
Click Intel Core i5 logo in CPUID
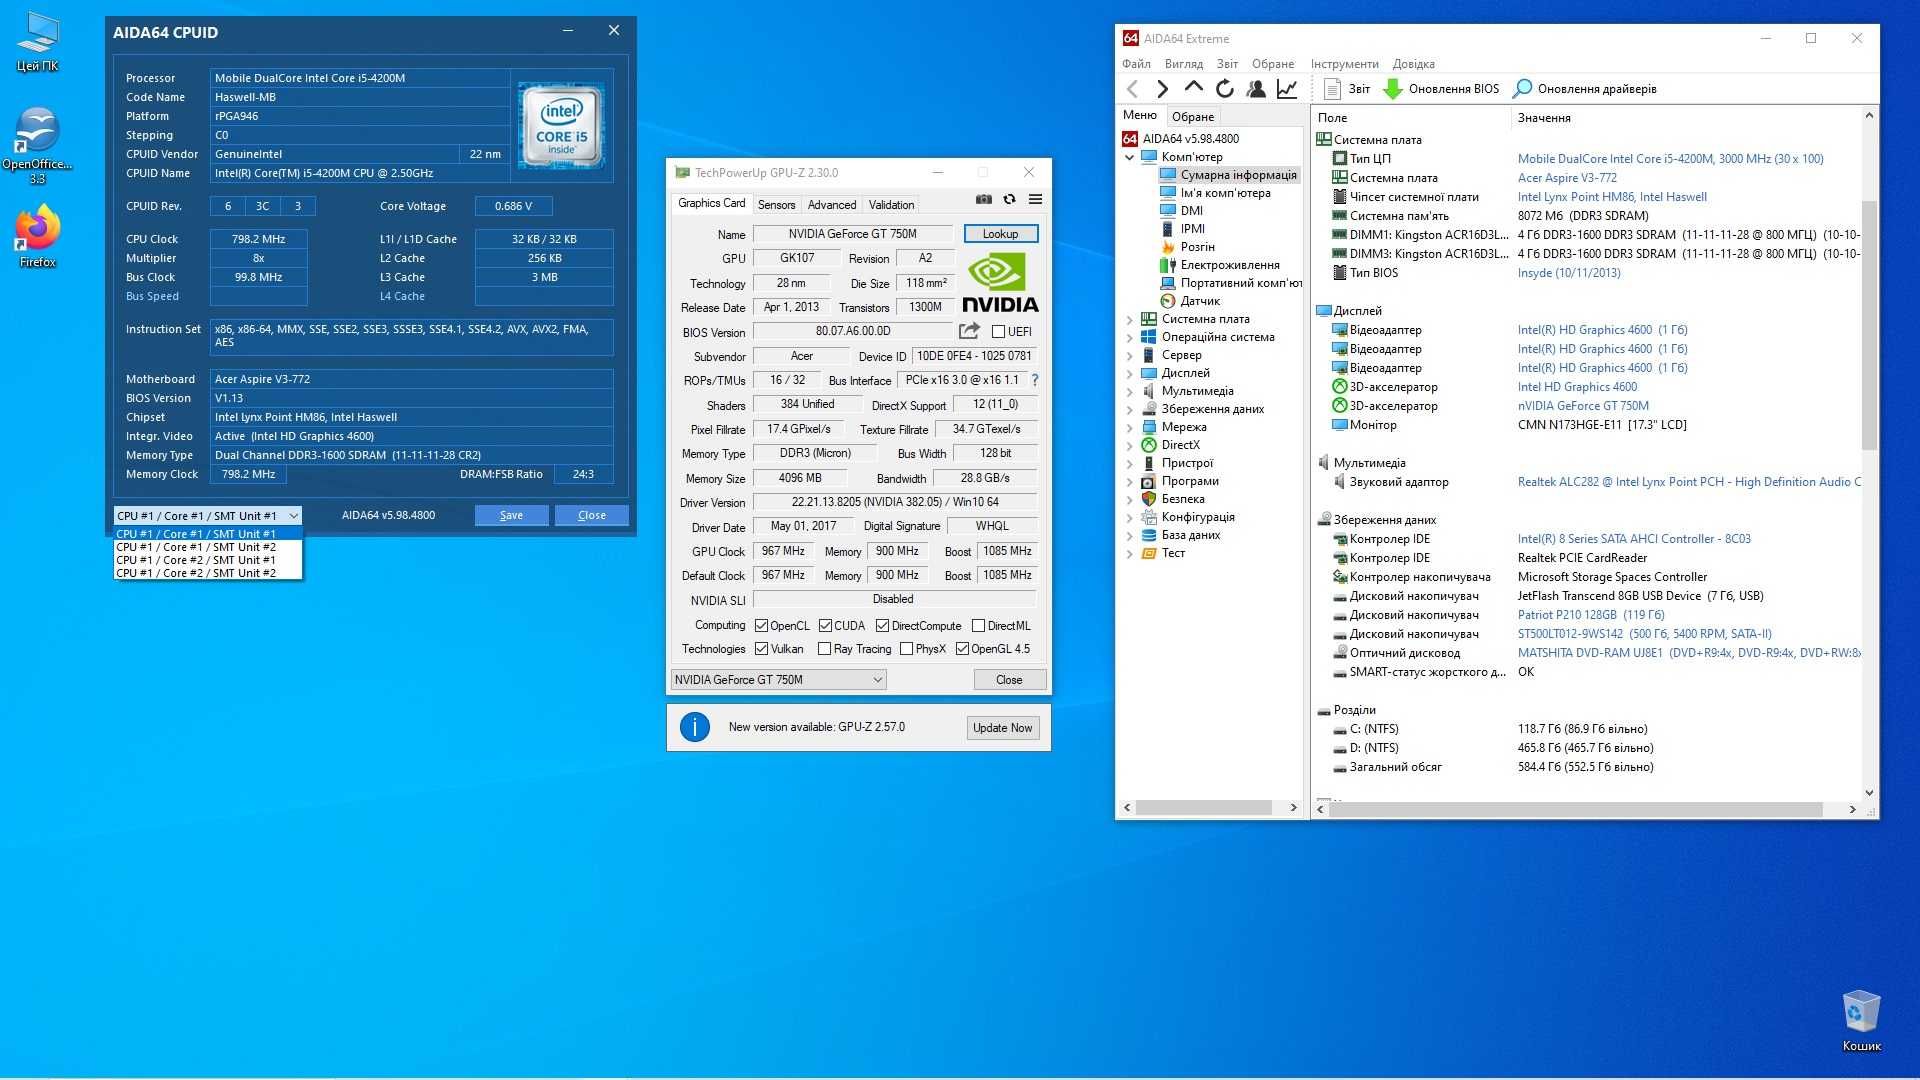561,125
